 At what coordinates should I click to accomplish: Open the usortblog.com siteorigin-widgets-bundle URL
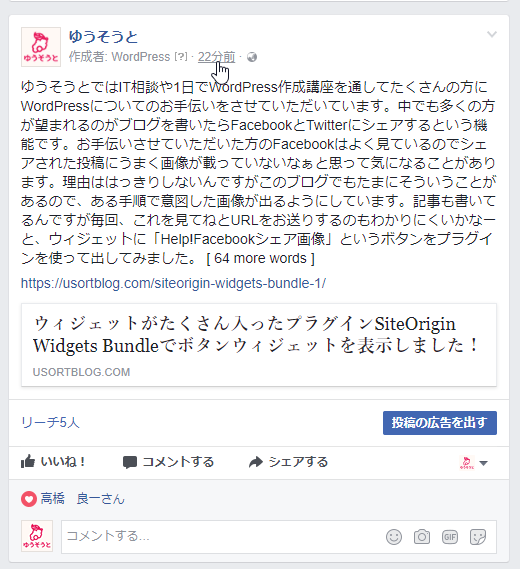173,283
